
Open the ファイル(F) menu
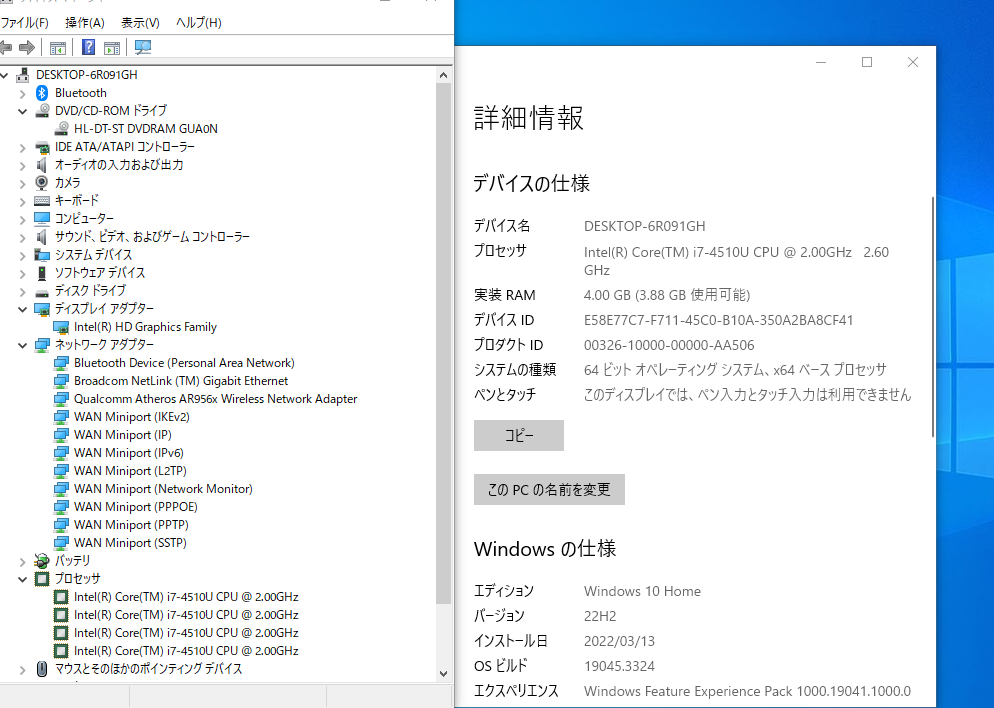click(x=24, y=23)
